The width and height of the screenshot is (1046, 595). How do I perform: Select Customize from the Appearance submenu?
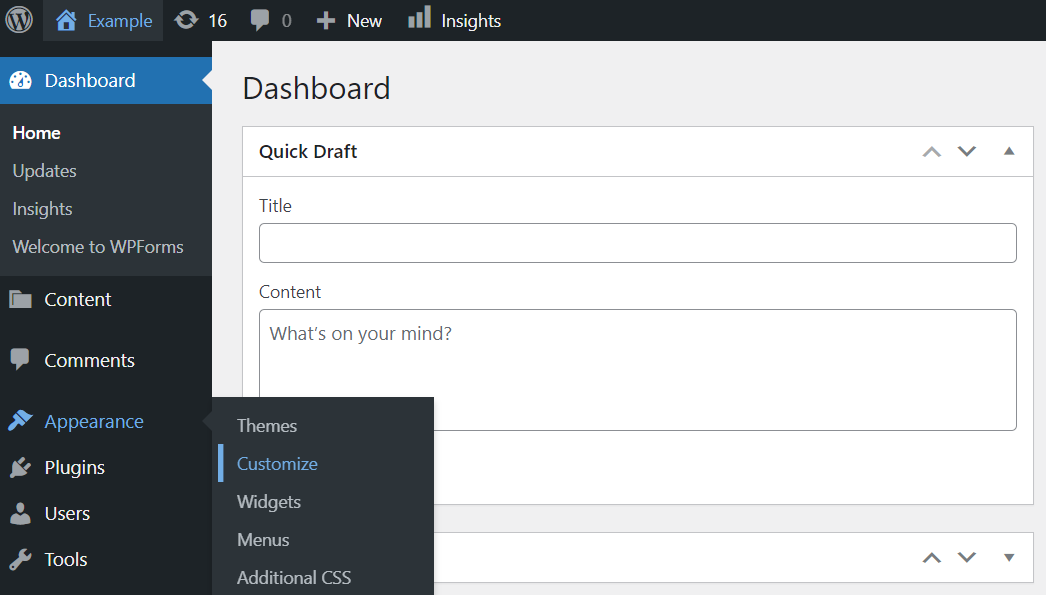277,463
